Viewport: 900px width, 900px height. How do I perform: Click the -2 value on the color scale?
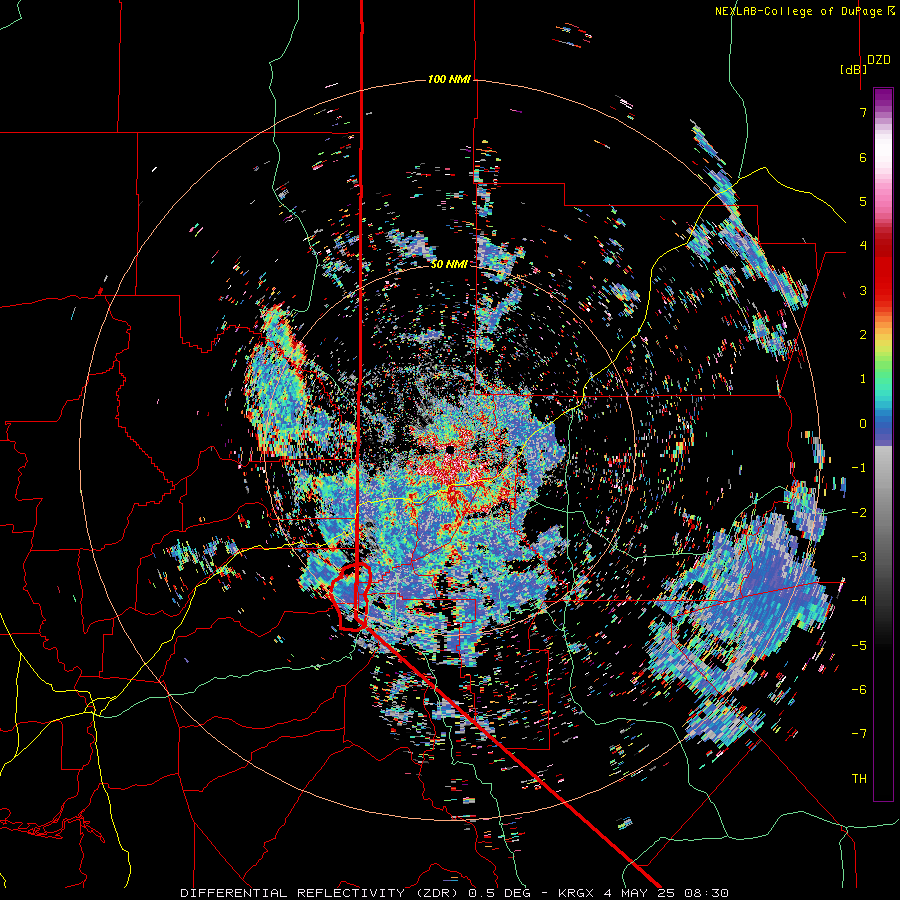click(x=859, y=512)
